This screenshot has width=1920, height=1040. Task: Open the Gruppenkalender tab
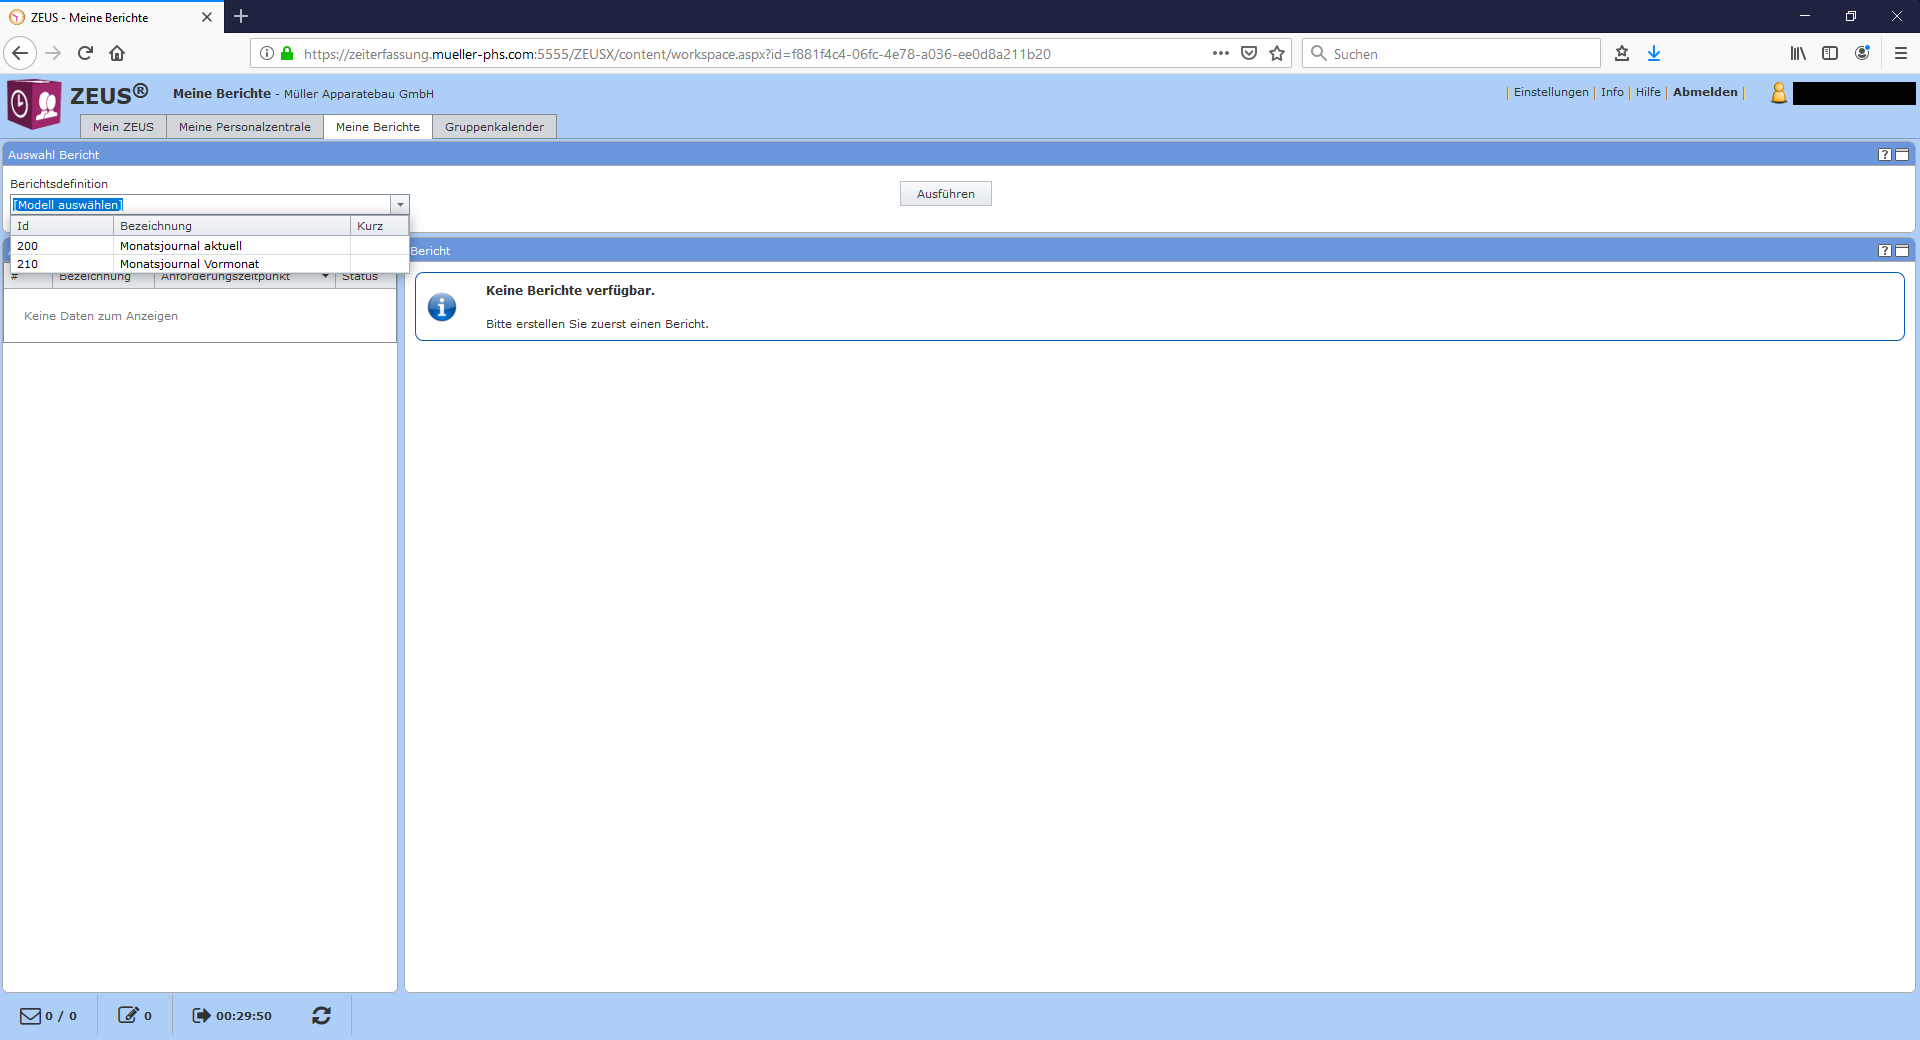[494, 127]
